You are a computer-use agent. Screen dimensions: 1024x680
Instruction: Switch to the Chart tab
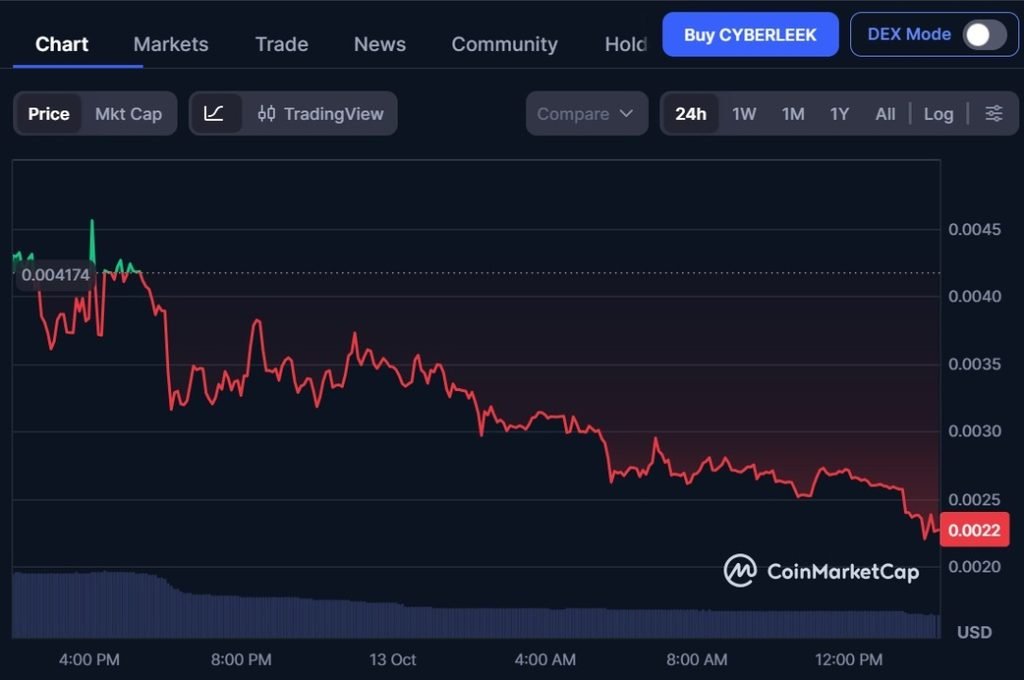click(61, 44)
